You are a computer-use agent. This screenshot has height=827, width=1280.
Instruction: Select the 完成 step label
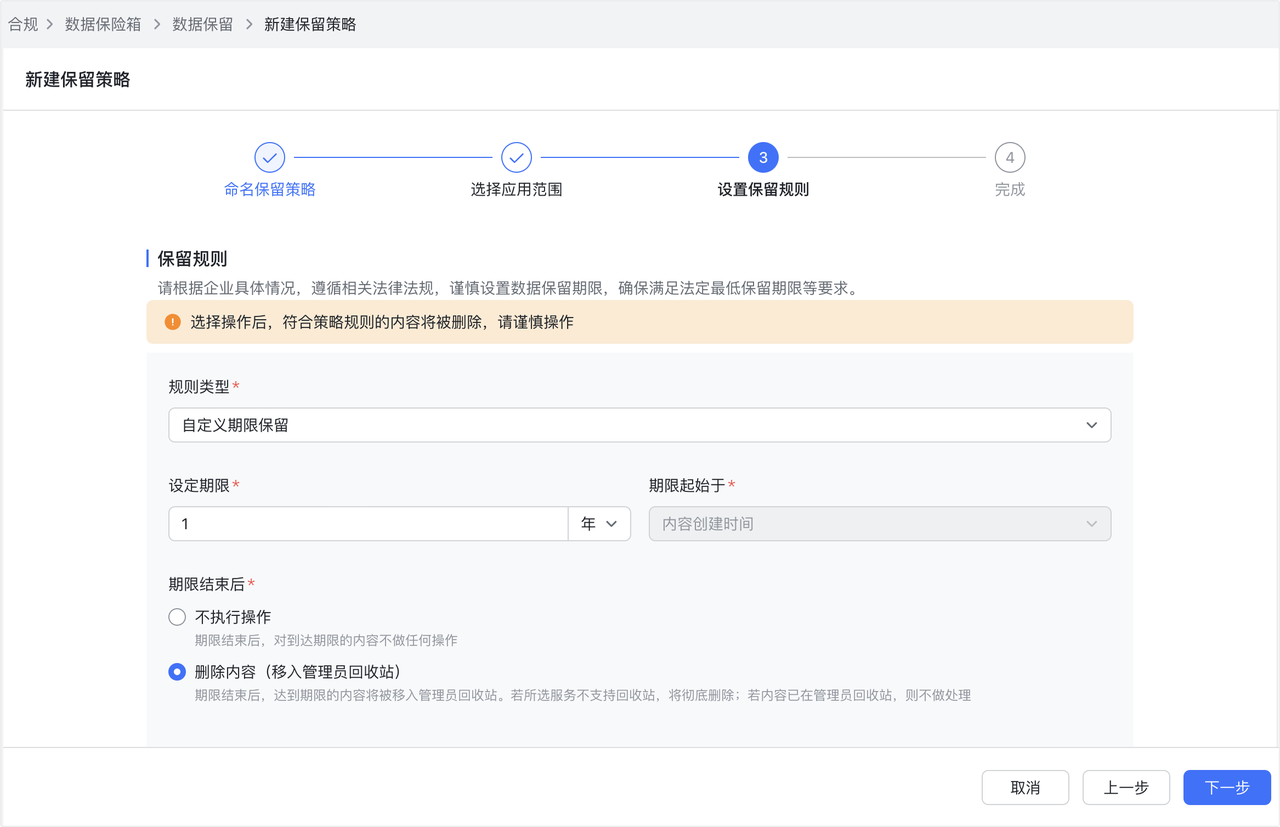click(1010, 189)
